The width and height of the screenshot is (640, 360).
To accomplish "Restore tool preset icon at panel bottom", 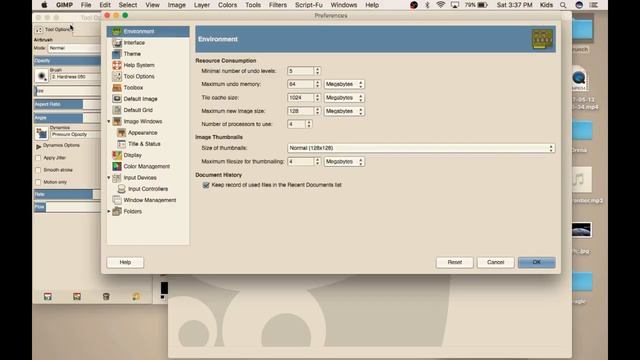I will pyautogui.click(x=77, y=297).
